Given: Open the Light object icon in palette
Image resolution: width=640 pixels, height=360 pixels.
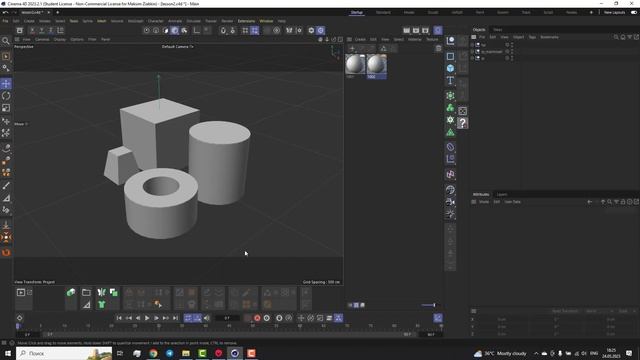Looking at the screenshot, I should coord(450,214).
